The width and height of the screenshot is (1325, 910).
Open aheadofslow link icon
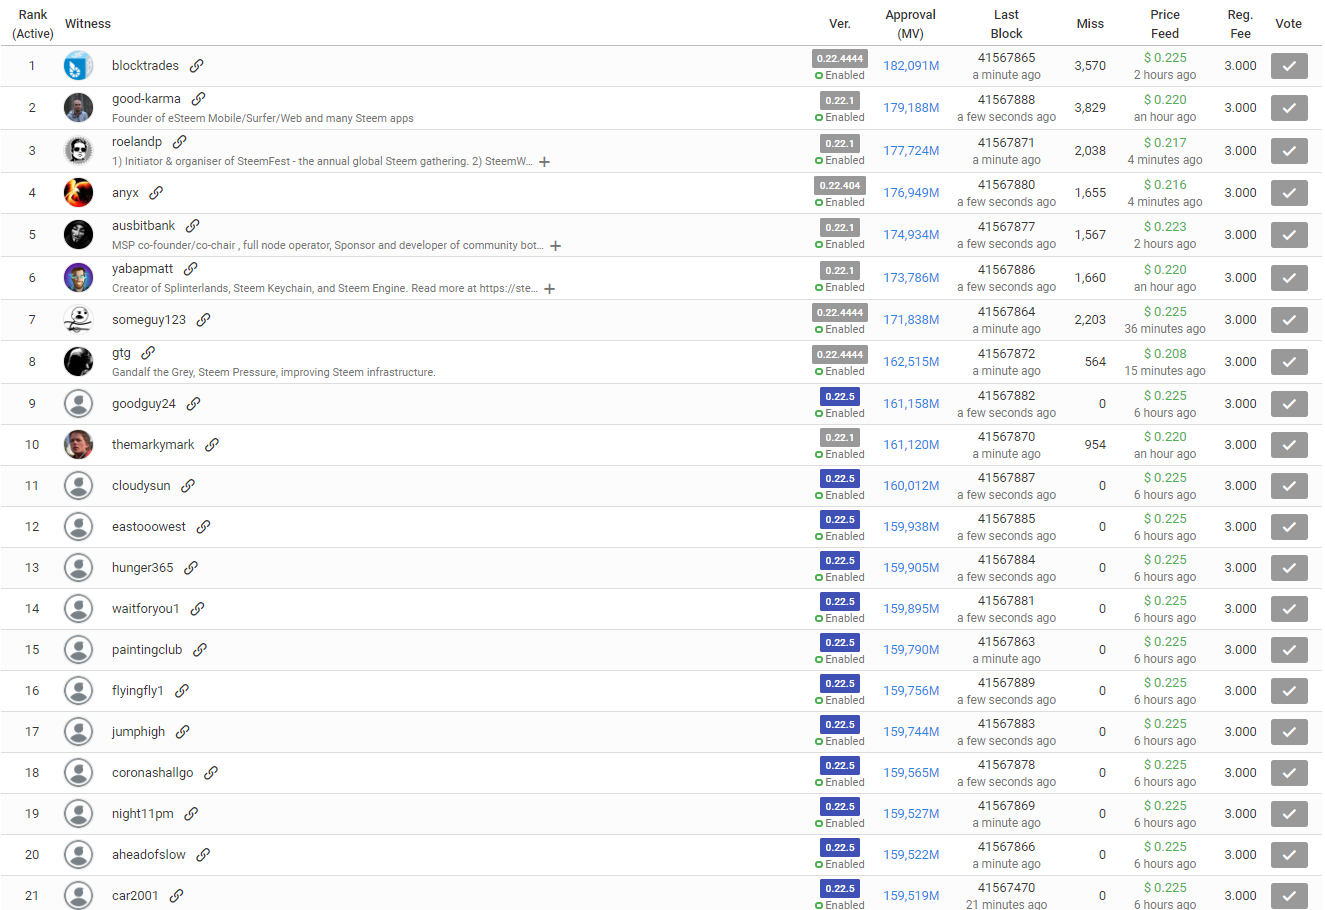pos(203,855)
